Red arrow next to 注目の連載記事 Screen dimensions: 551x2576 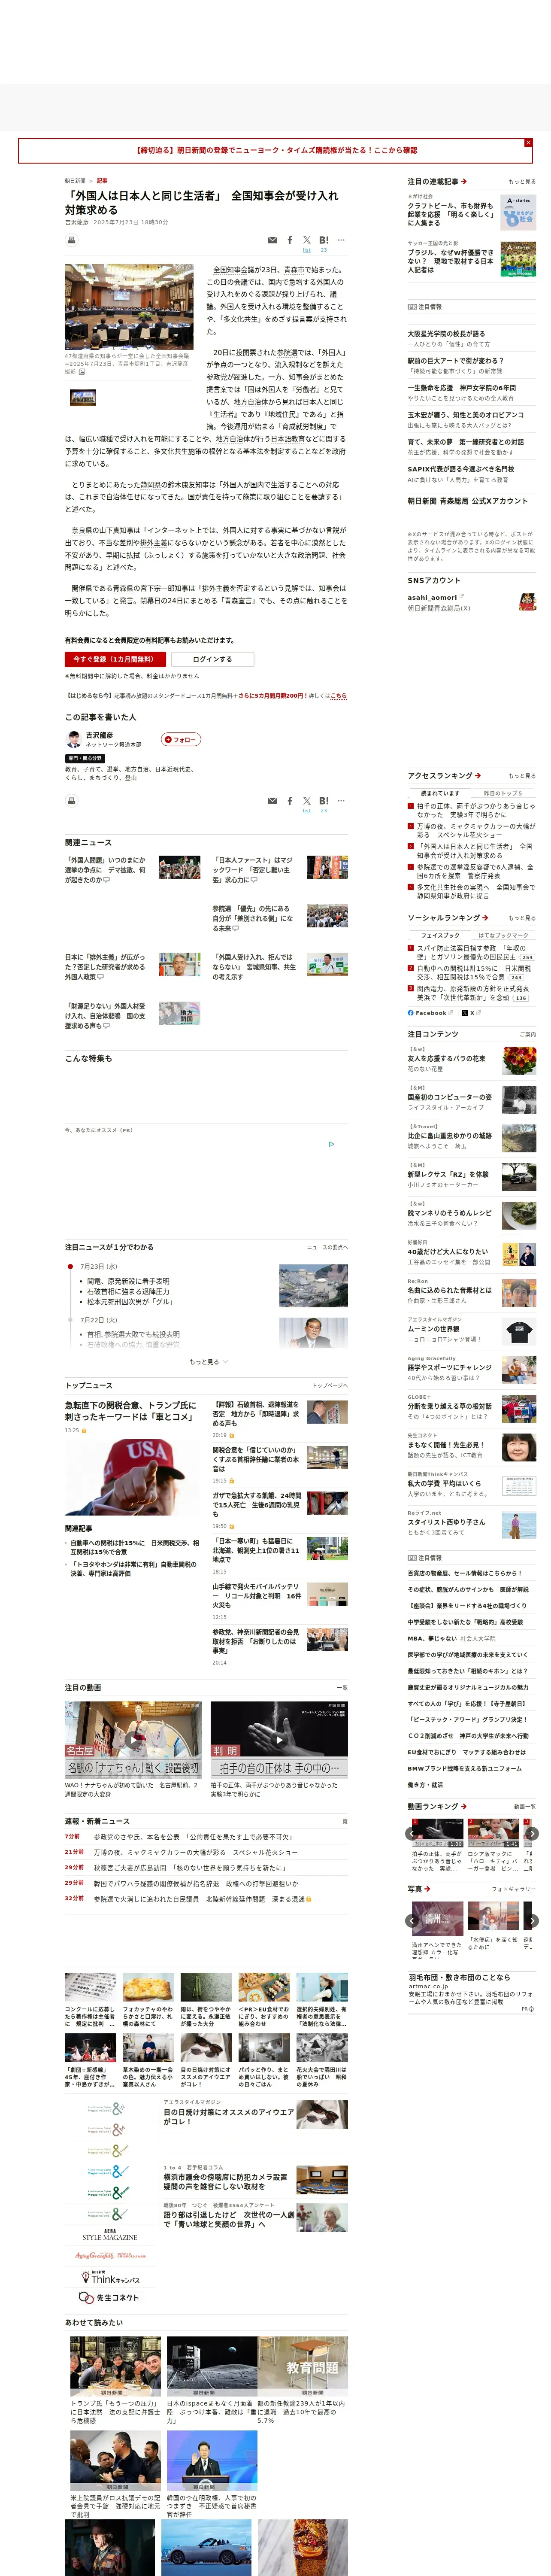464,181
